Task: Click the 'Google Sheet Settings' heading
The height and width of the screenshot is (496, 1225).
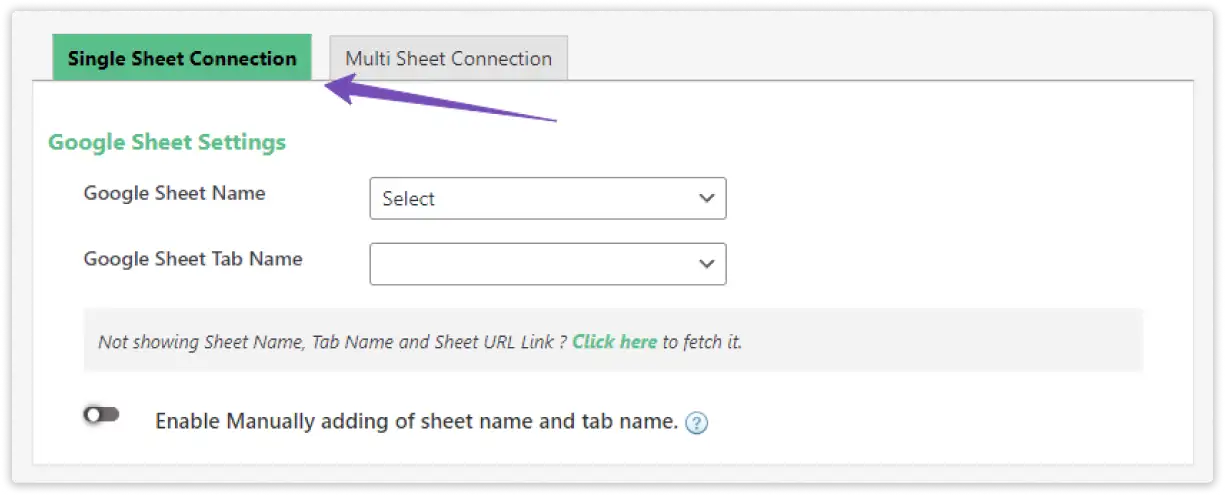Action: [167, 142]
